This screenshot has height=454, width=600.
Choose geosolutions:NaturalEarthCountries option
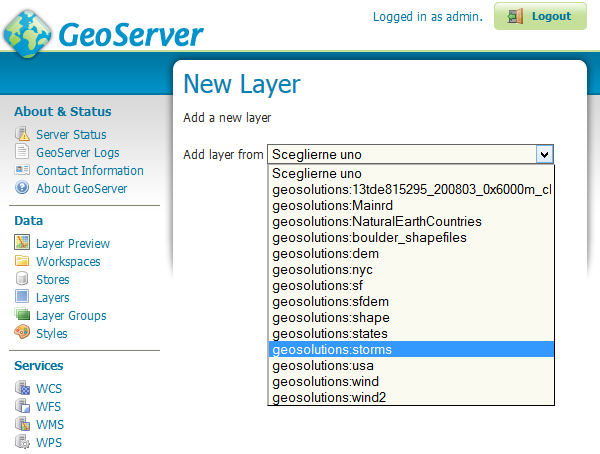(411, 222)
